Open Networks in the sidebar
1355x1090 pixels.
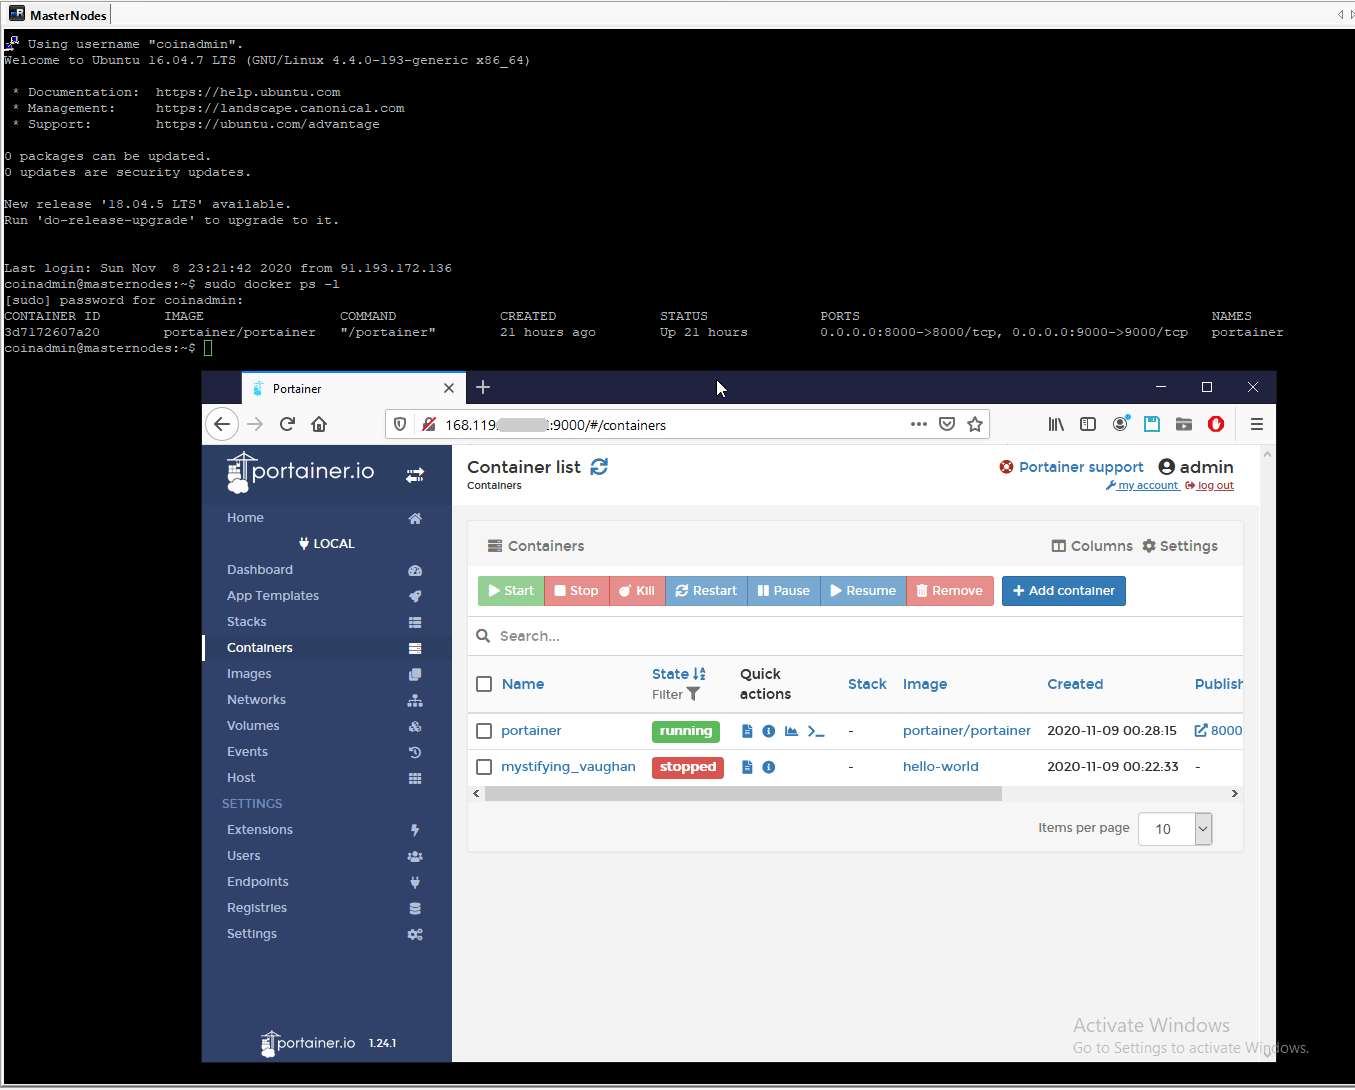pos(327,700)
